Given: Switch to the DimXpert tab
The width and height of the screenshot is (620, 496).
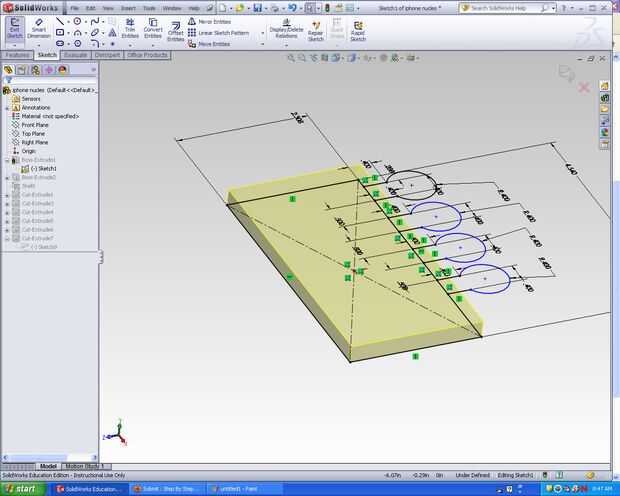Looking at the screenshot, I should point(107,55).
